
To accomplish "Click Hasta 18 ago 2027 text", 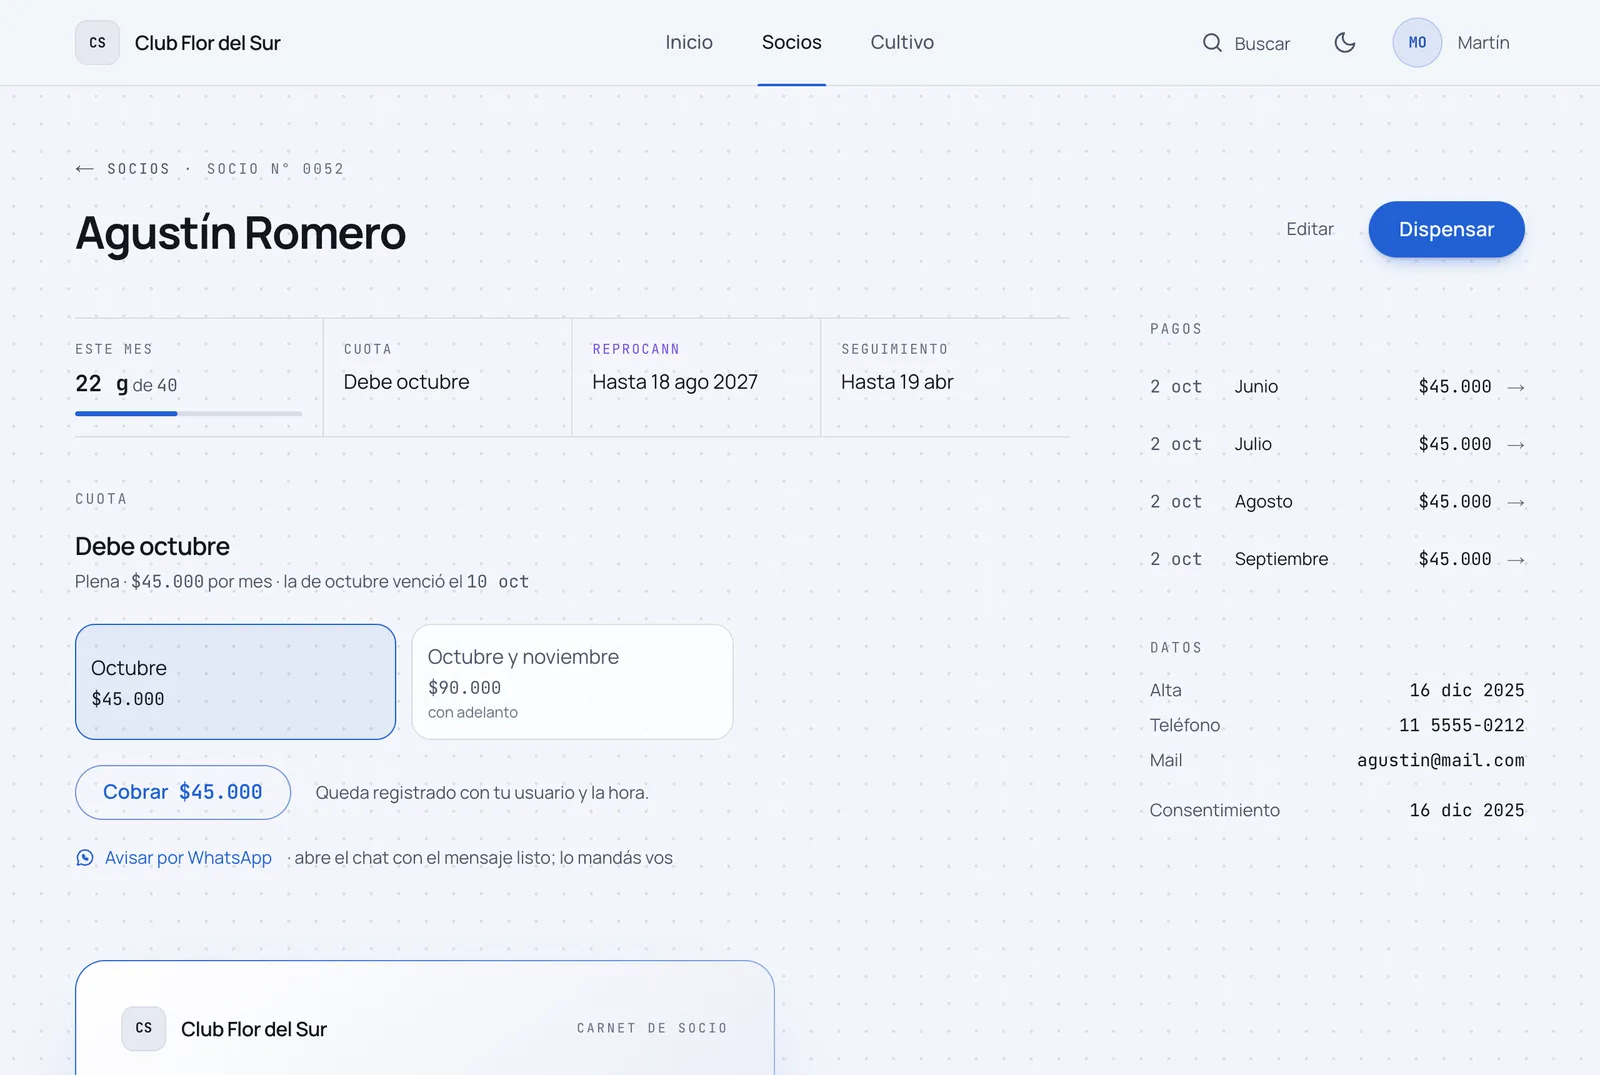I will click(675, 382).
